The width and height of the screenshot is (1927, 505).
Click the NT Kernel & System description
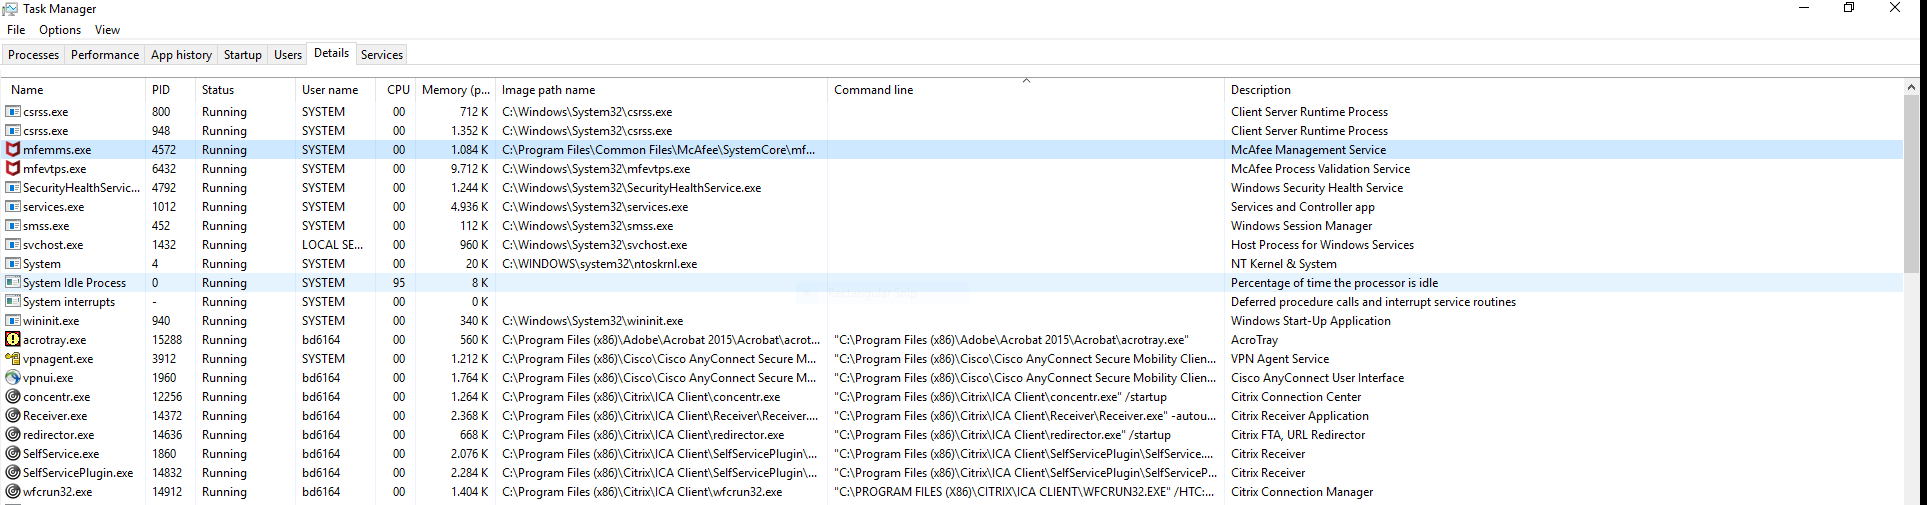1283,264
